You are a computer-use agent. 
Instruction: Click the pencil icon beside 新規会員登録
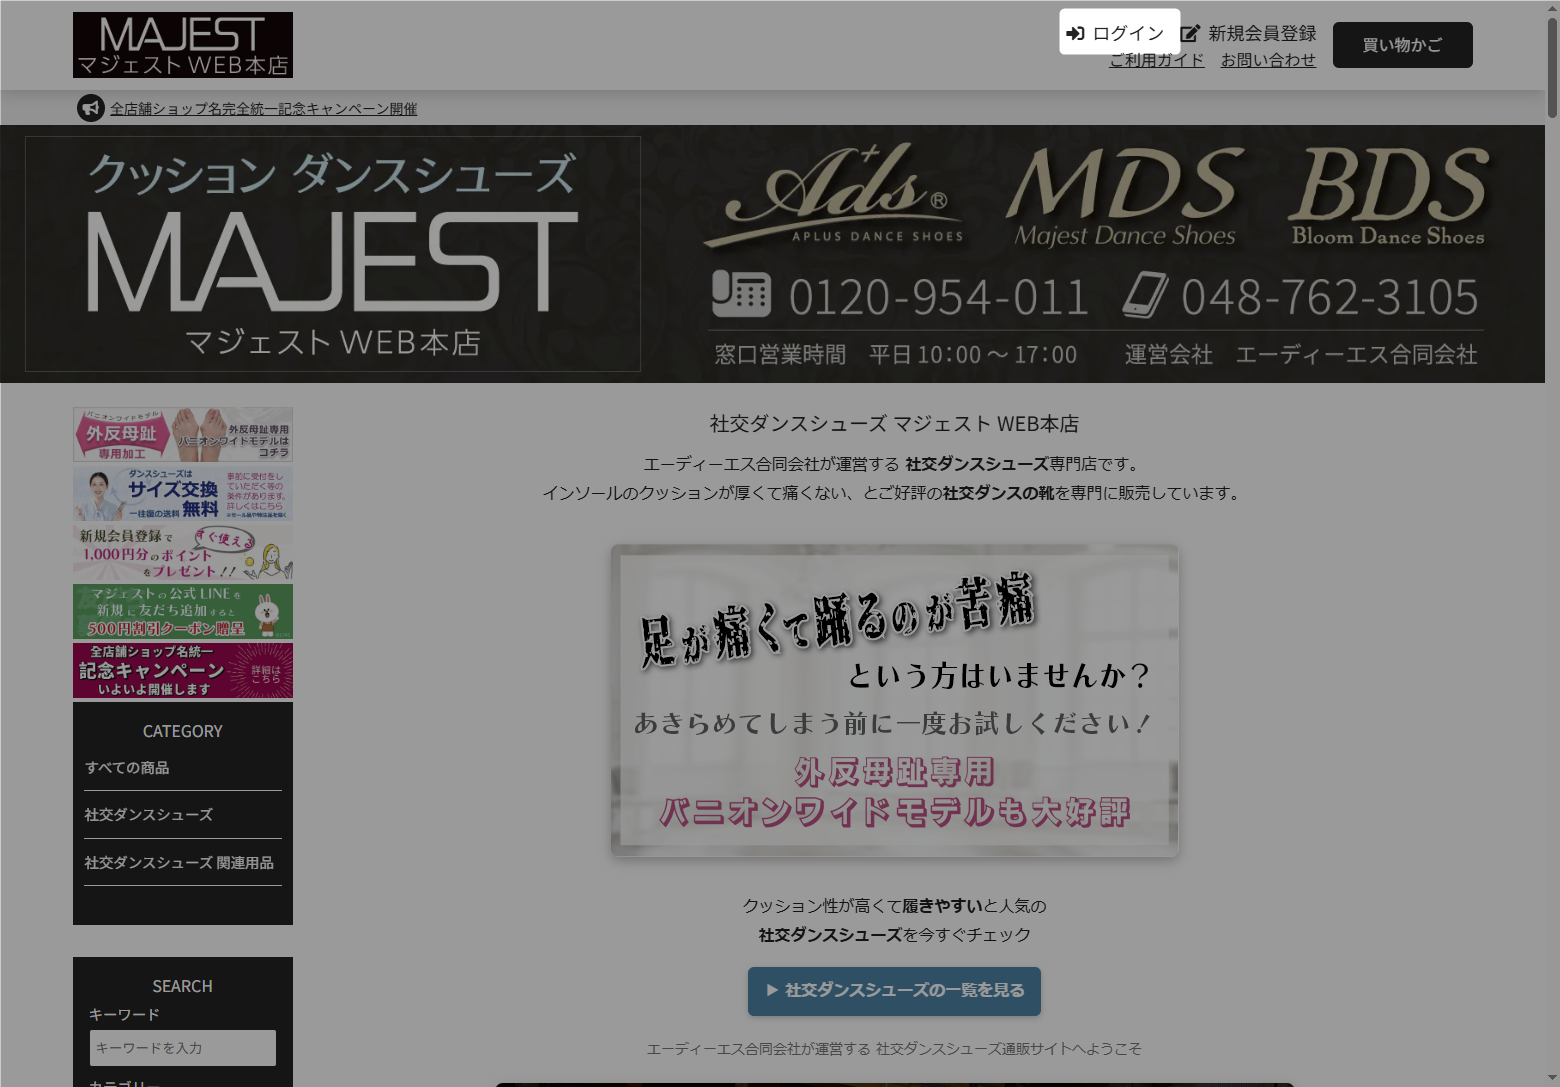(x=1190, y=34)
